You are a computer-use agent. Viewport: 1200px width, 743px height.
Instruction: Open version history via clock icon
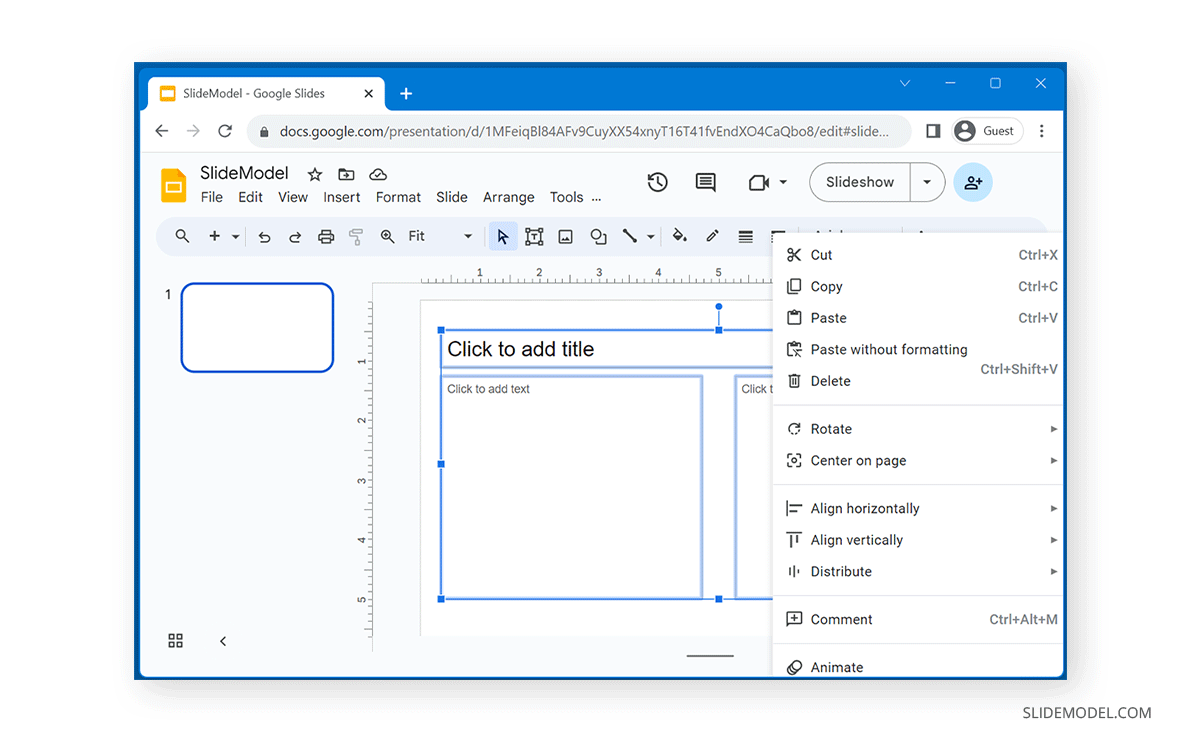[657, 182]
